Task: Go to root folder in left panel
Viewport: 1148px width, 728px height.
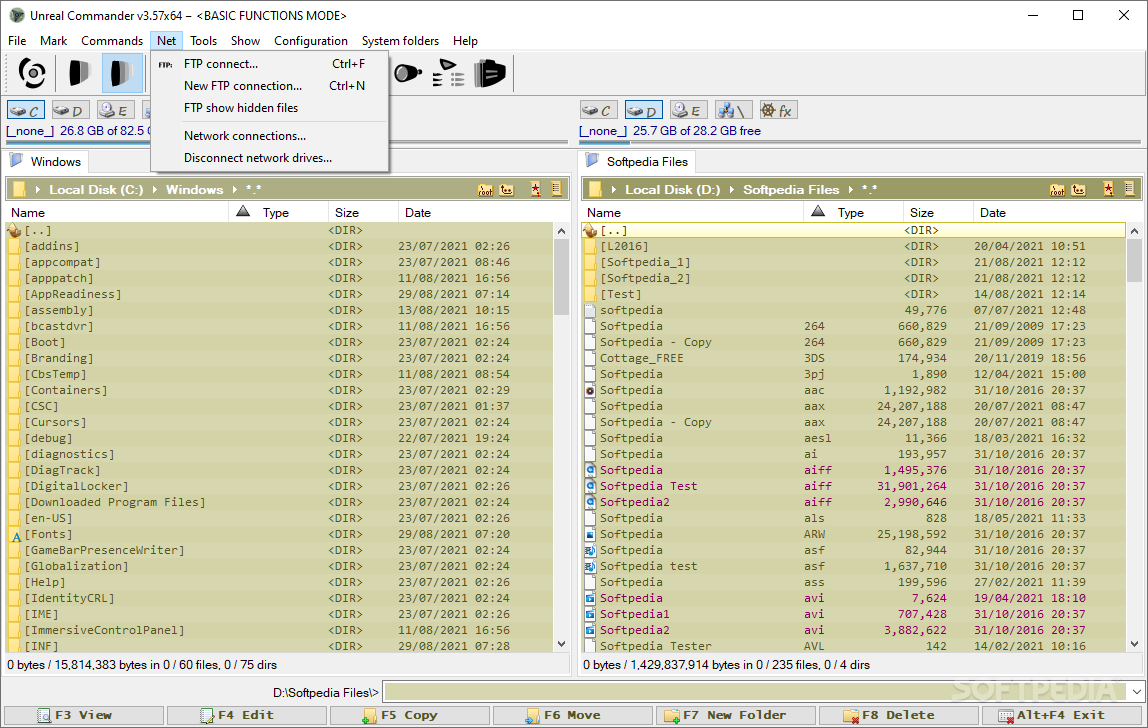Action: click(x=485, y=190)
